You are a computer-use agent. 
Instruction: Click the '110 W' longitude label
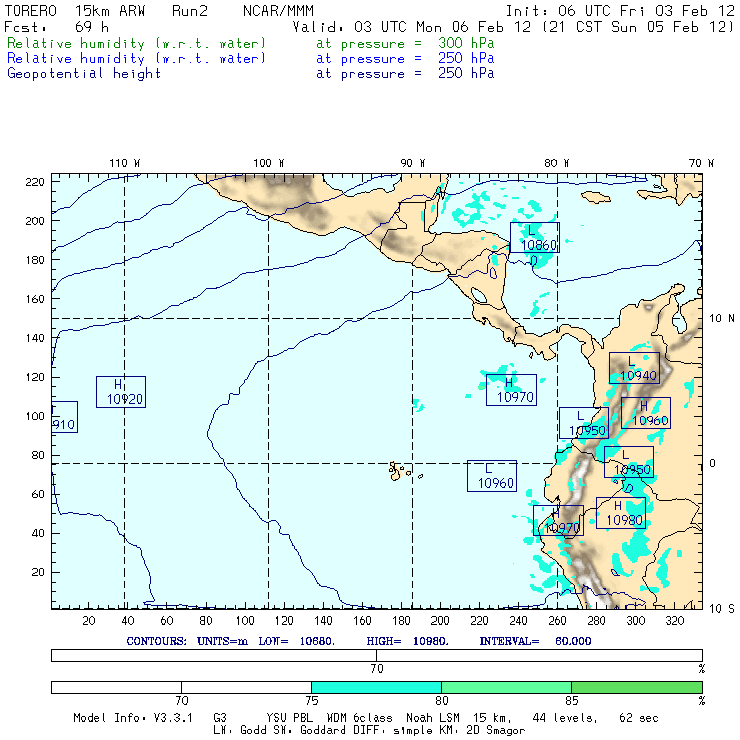[125, 163]
